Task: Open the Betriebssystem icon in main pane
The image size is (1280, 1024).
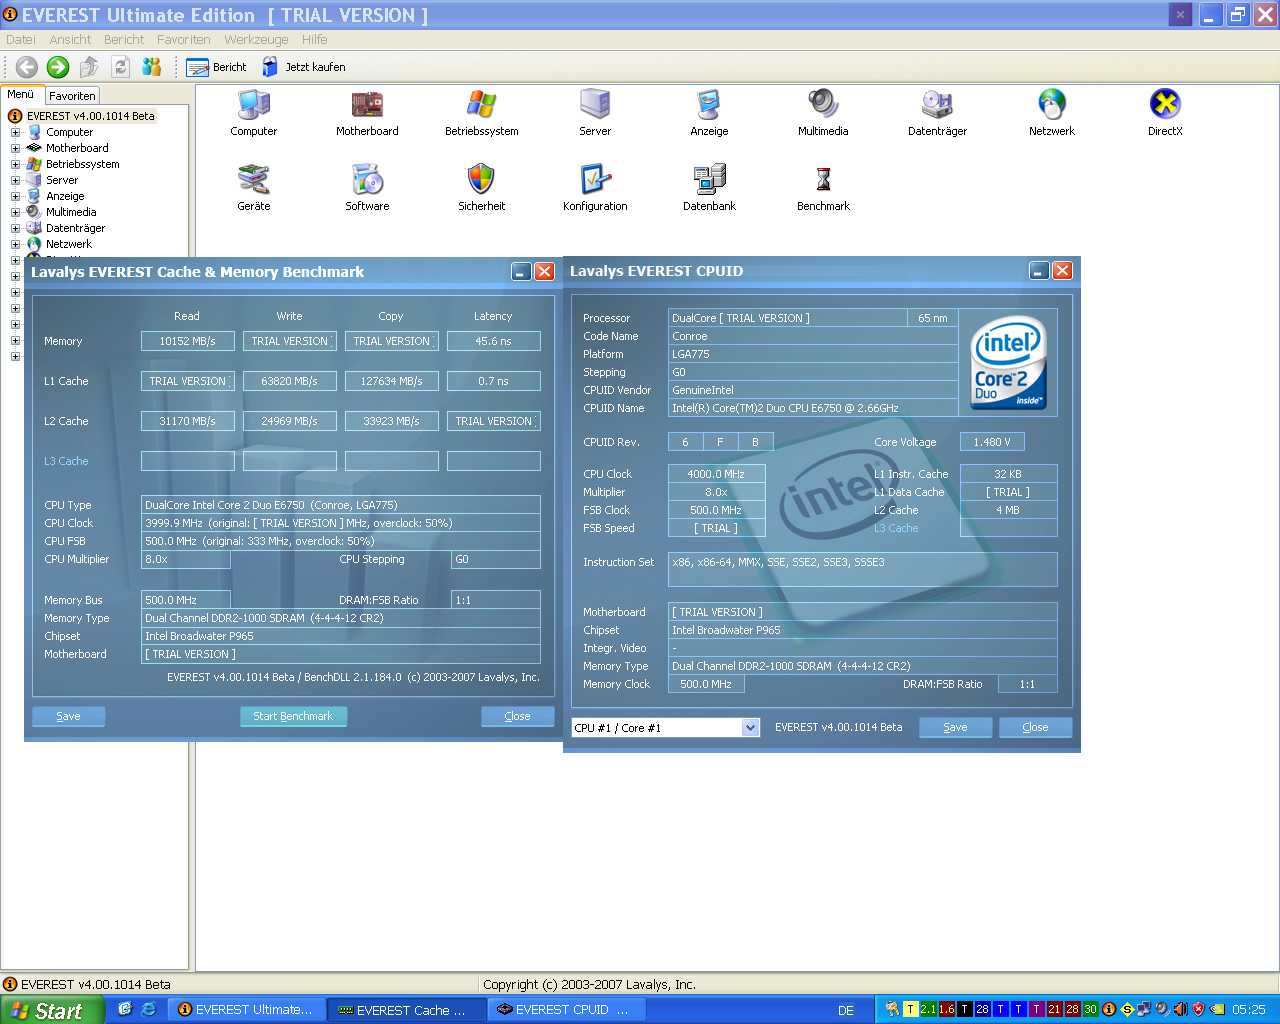Action: [482, 112]
